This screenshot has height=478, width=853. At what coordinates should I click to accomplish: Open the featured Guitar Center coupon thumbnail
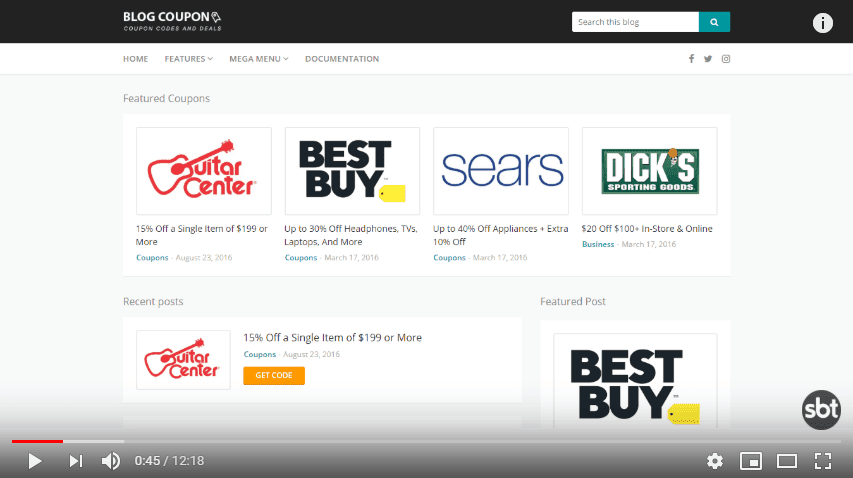[x=203, y=171]
